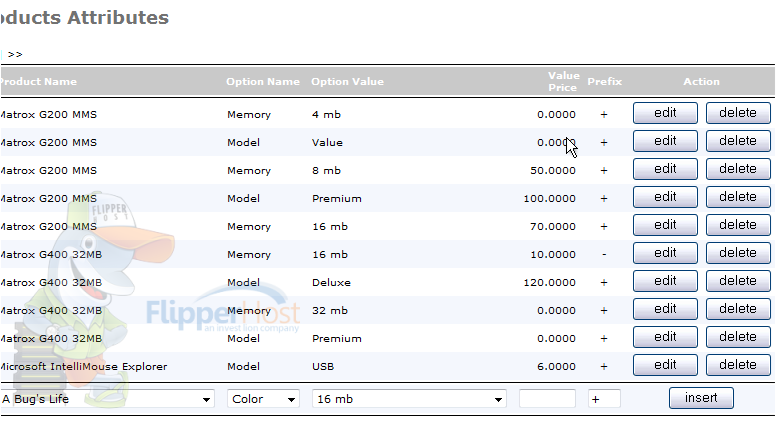Go to next page with >> link
This screenshot has height=422, width=776.
[x=15, y=54]
